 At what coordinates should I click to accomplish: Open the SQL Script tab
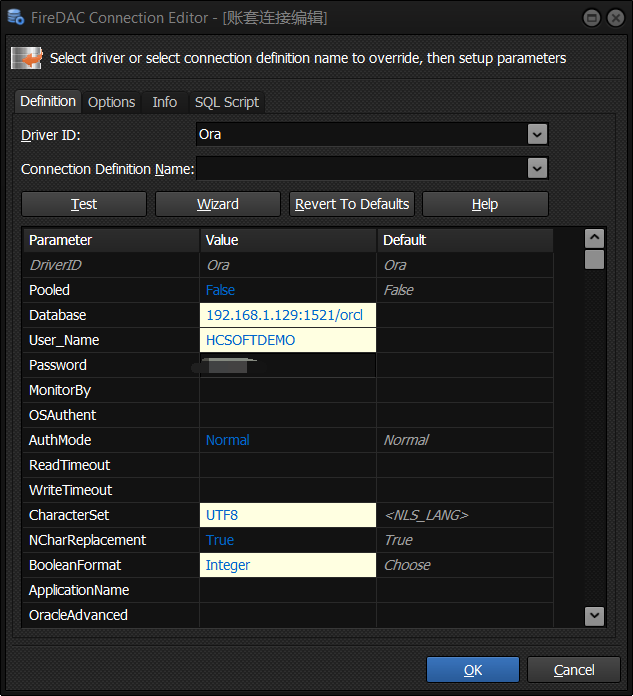227,103
